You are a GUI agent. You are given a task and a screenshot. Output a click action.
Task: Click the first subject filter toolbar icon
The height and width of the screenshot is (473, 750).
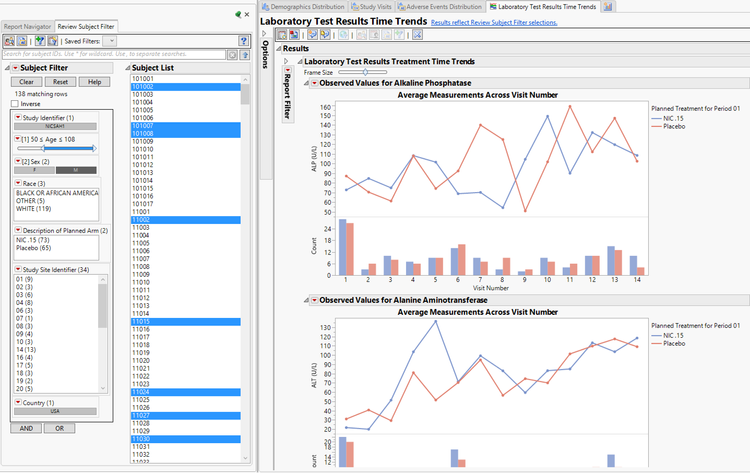click(9, 41)
